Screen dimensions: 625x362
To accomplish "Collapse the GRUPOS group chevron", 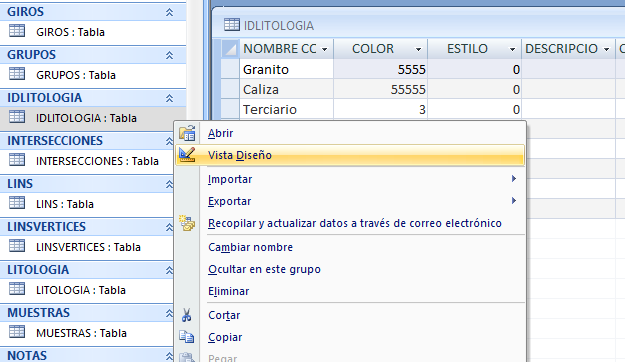I will [x=169, y=55].
